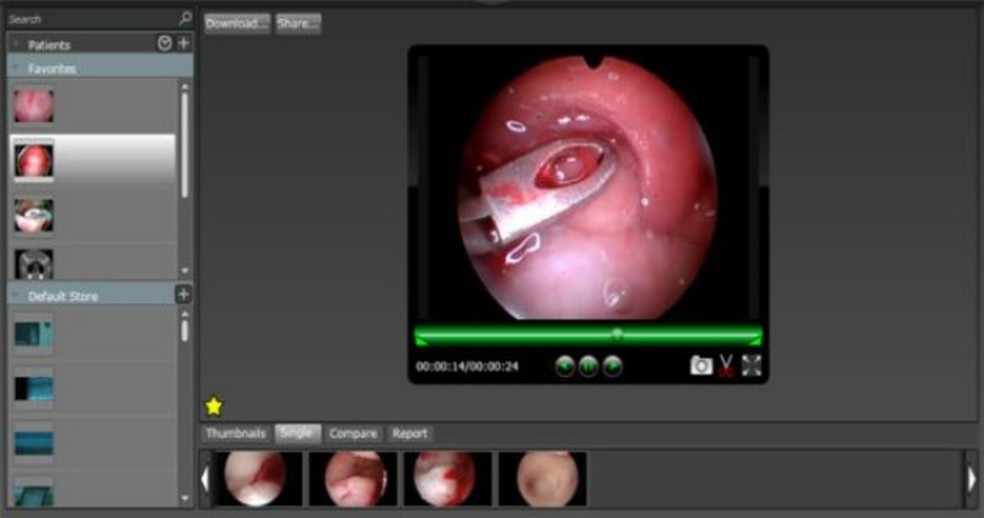Select third blue Default Store thumbnail
Viewport: 984px width, 518px height.
(34, 443)
